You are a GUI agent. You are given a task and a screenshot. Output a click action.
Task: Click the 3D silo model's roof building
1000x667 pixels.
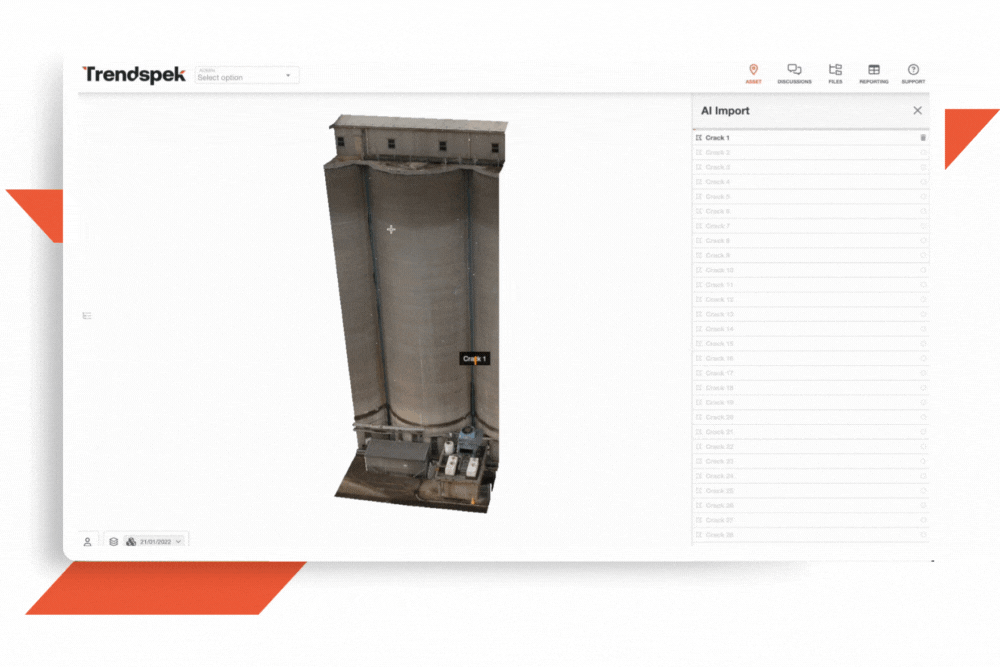418,139
